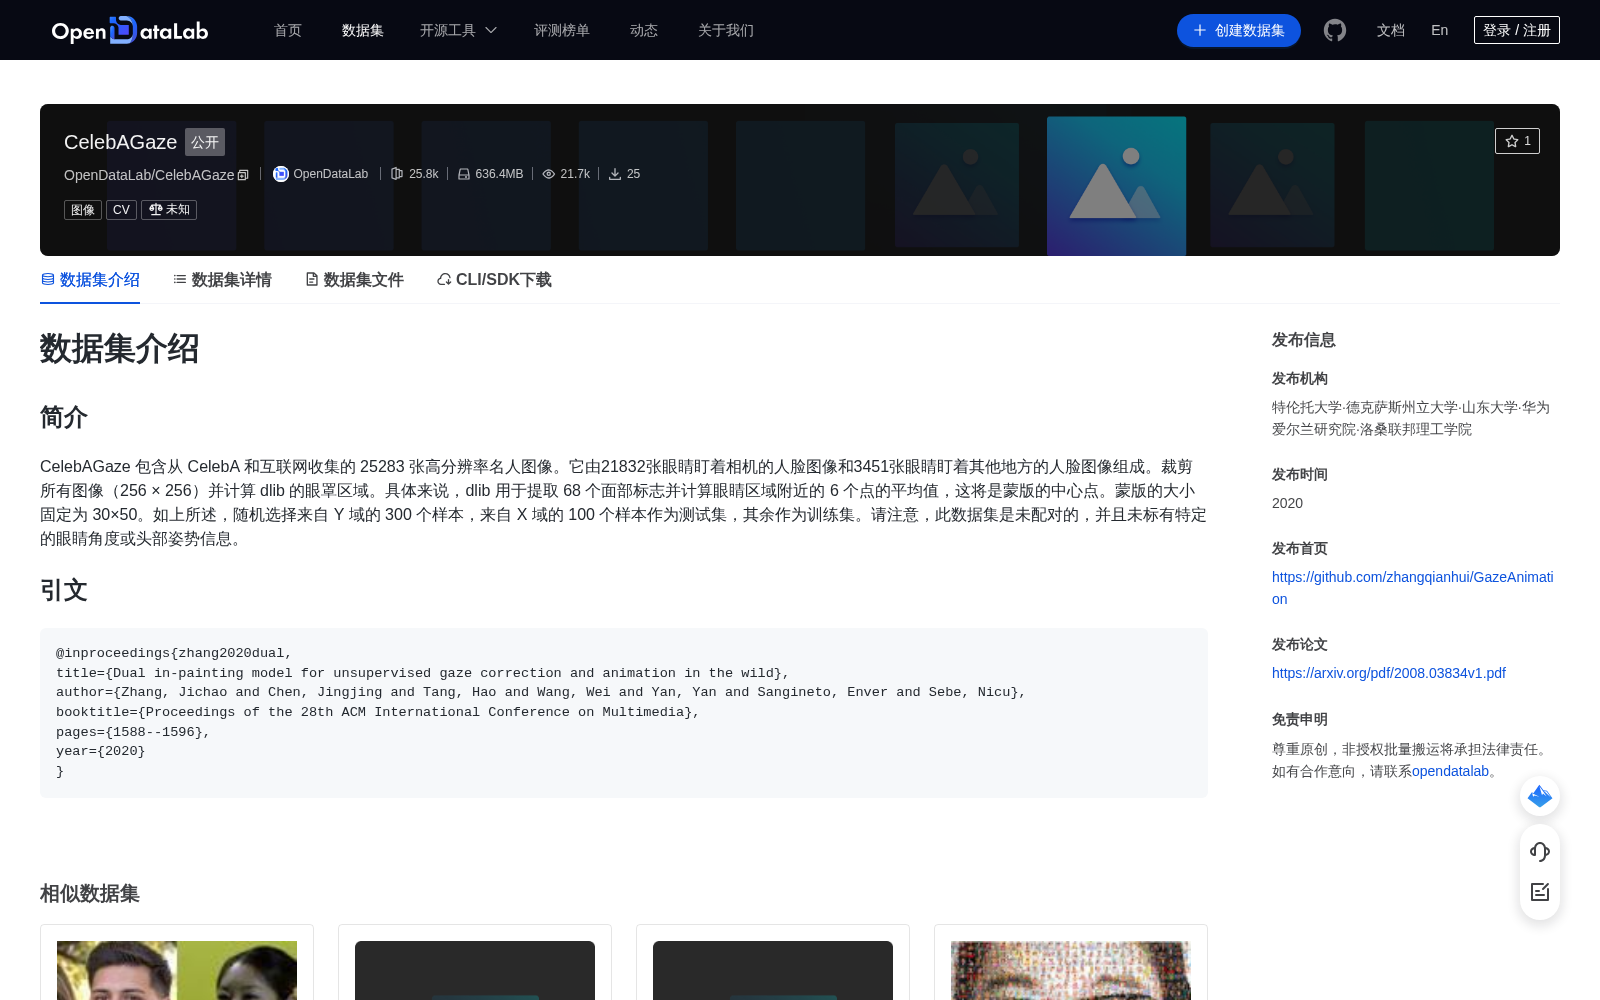The height and width of the screenshot is (1000, 1600).
Task: Expand the 开源工具 dropdown menu
Action: pyautogui.click(x=458, y=30)
